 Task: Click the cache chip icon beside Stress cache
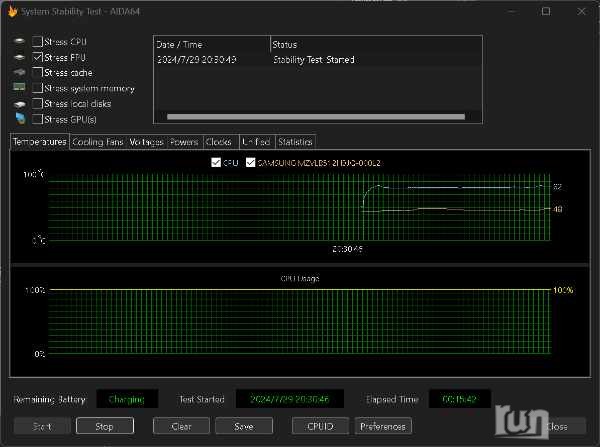pos(19,72)
